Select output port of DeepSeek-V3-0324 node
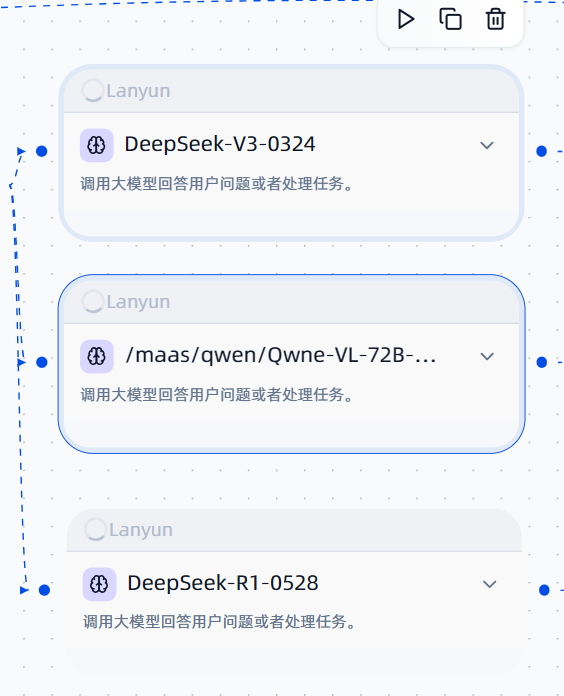This screenshot has width=564, height=696. [541, 151]
